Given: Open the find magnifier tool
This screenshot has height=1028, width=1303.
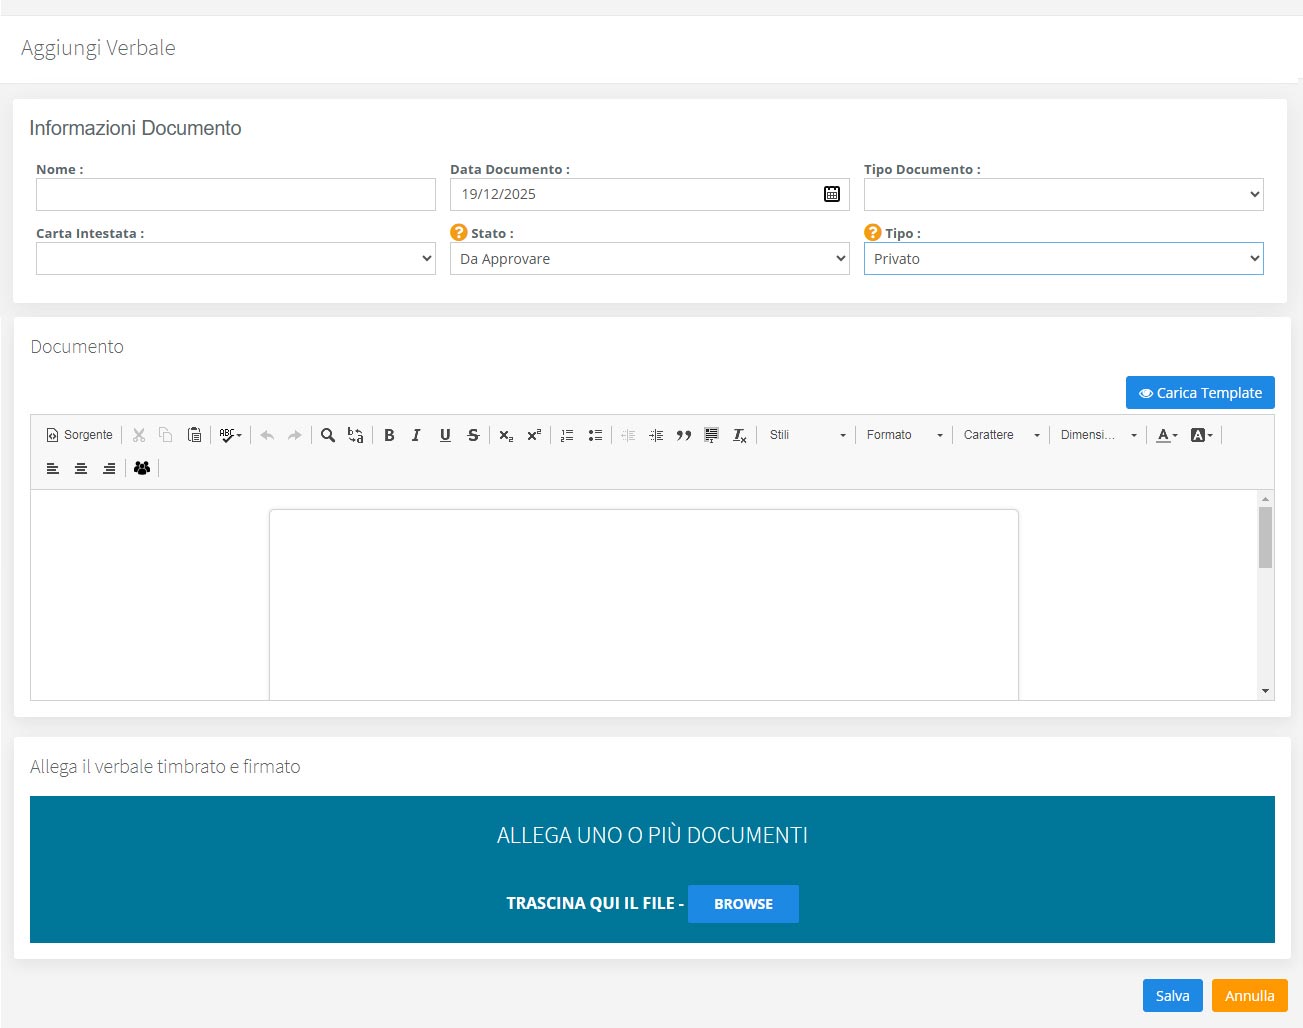Looking at the screenshot, I should (x=327, y=435).
